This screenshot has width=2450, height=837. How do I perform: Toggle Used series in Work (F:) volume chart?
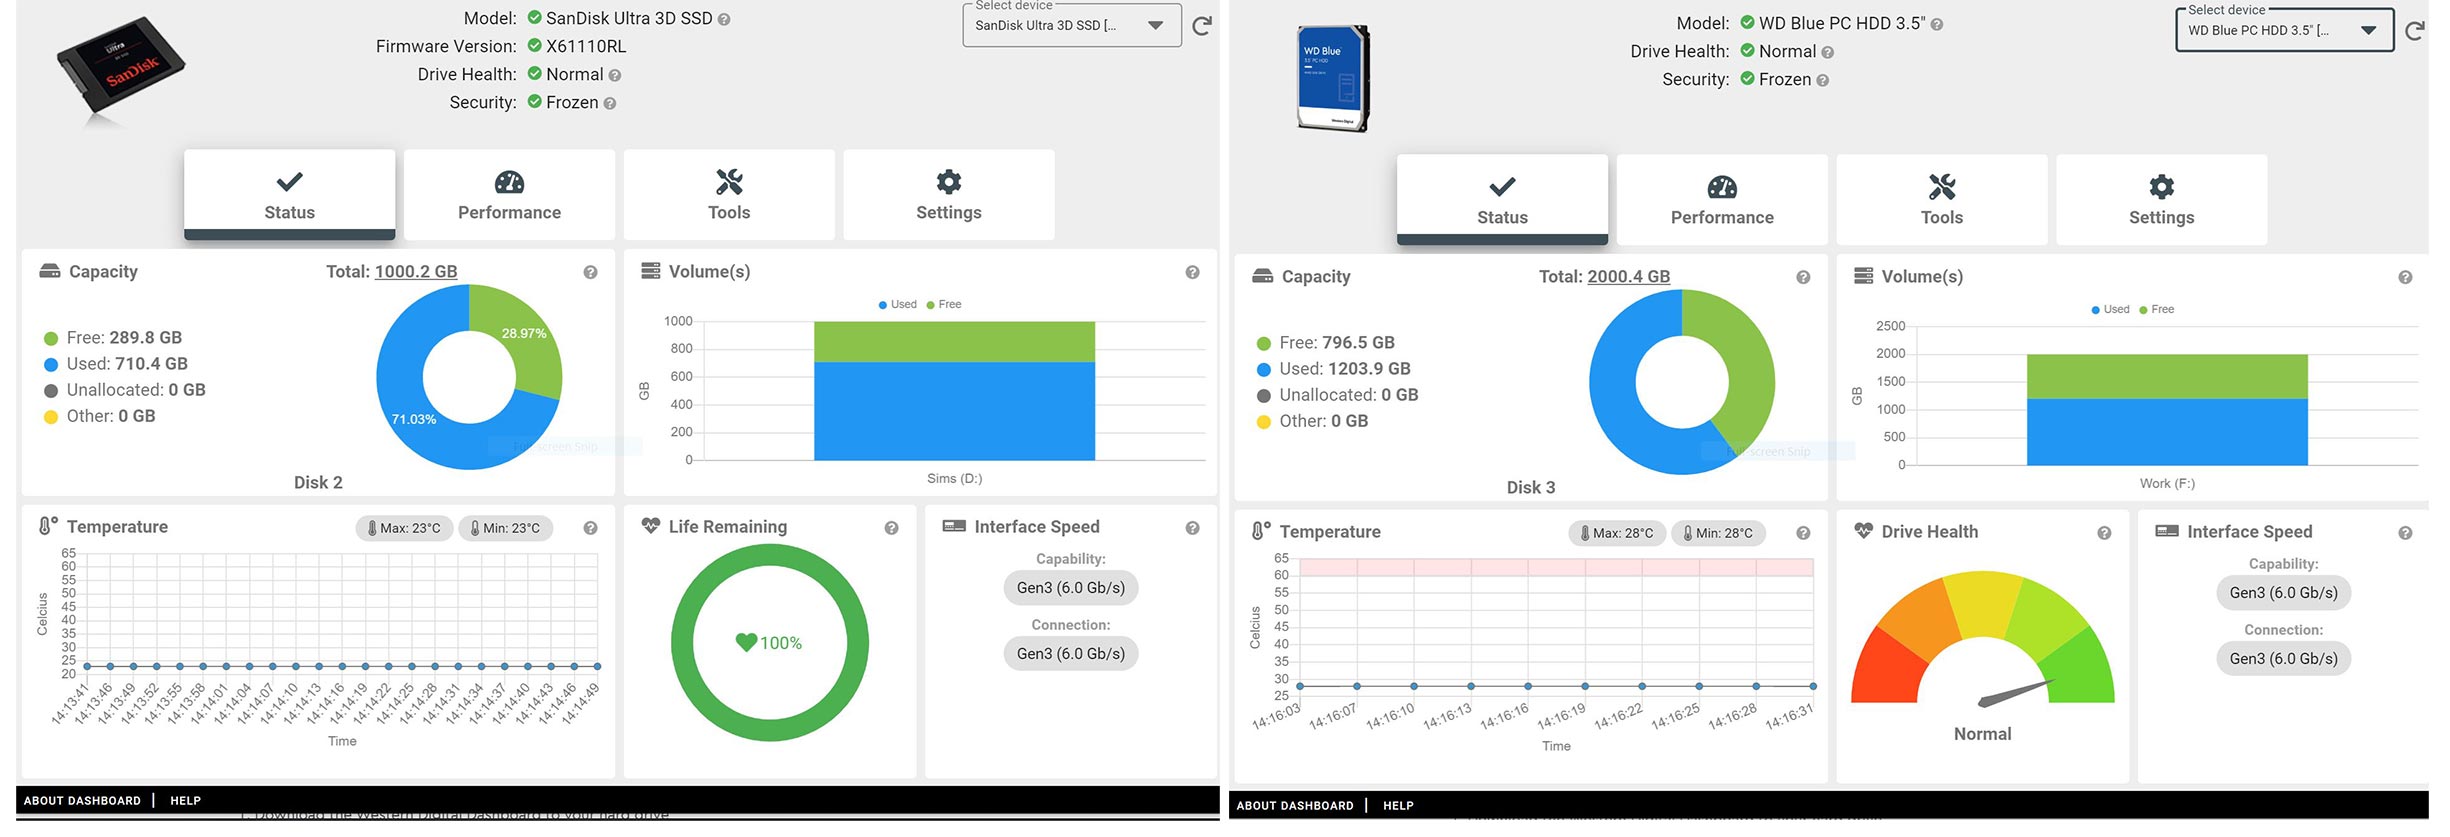coord(2110,309)
